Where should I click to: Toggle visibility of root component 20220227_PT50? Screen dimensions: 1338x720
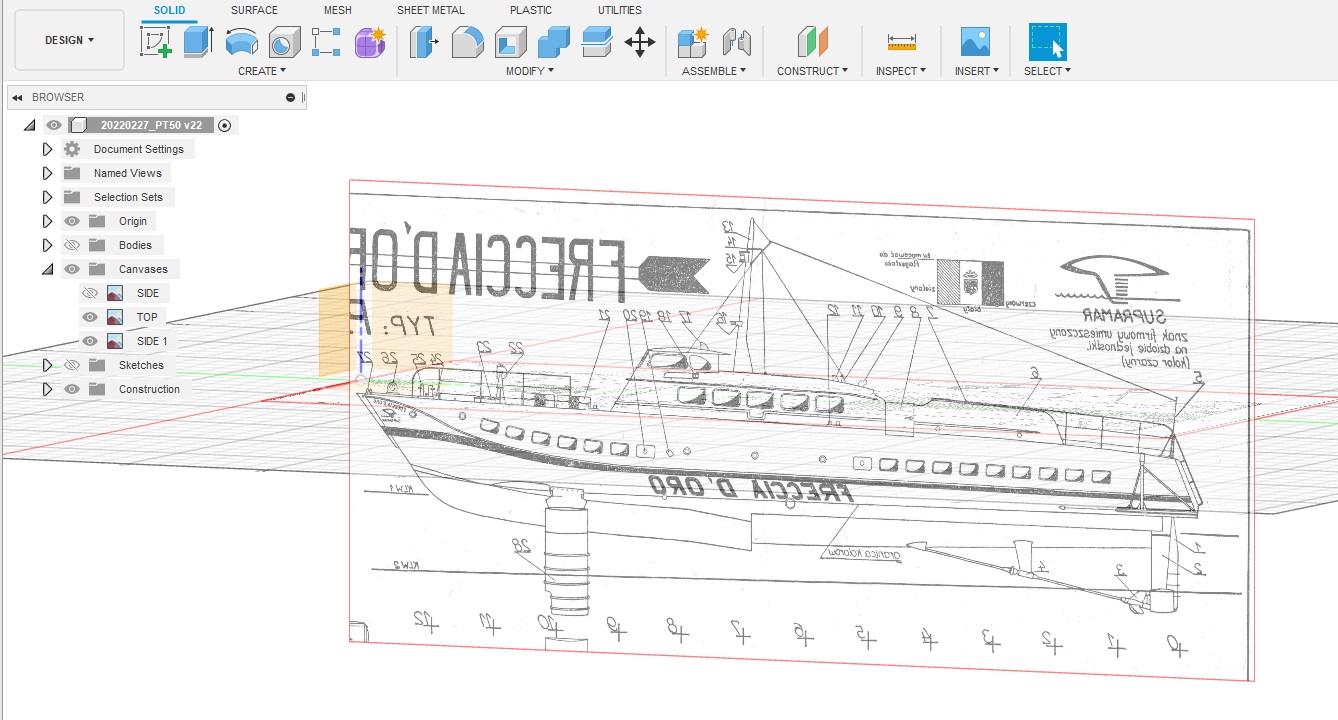coord(54,125)
